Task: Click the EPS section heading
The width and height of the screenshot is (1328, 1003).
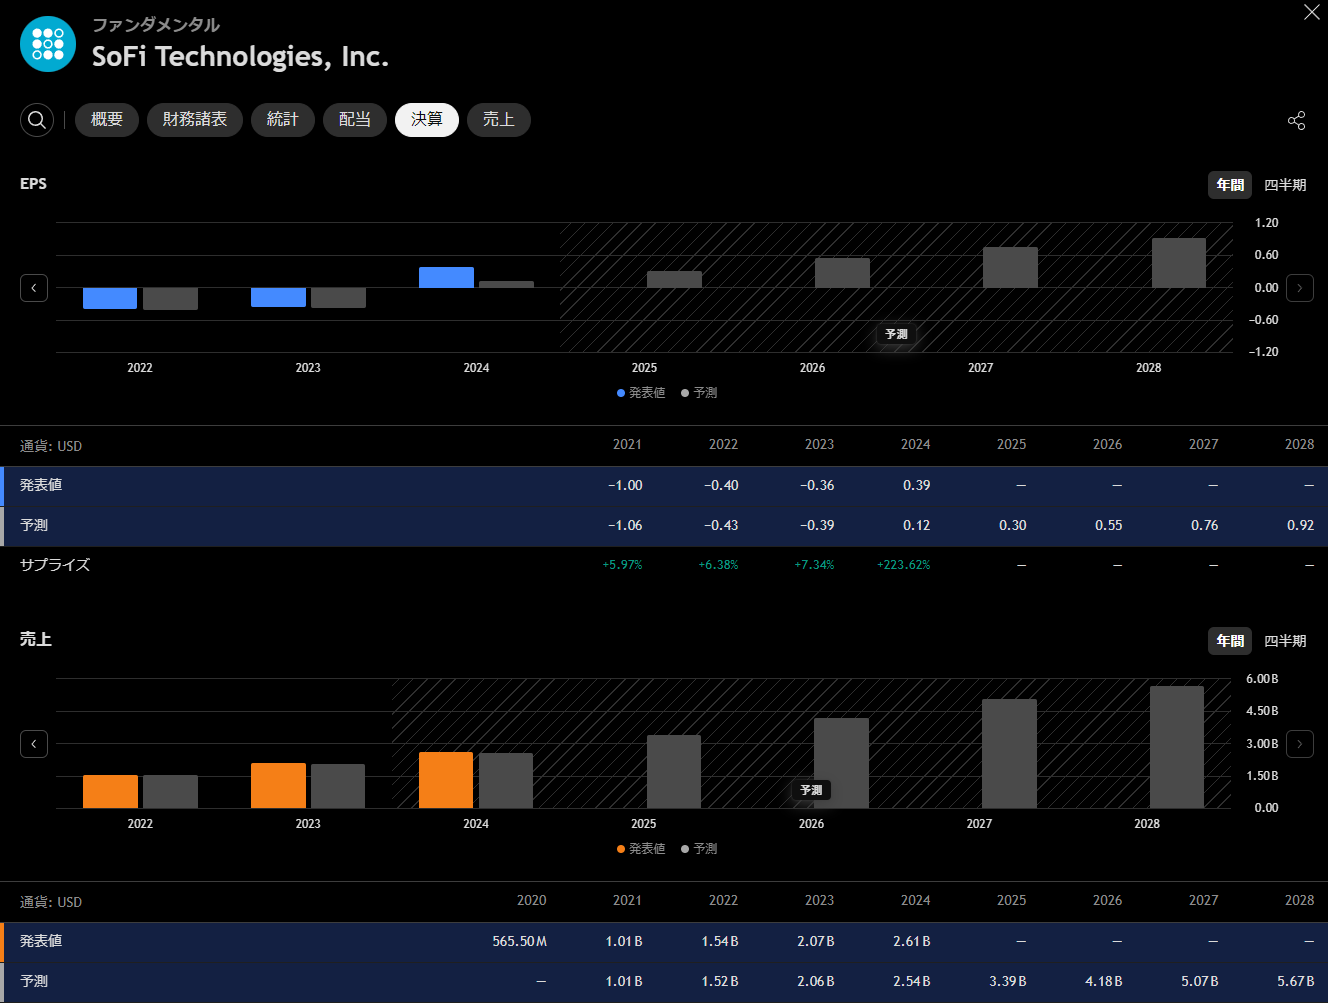Action: [x=33, y=183]
